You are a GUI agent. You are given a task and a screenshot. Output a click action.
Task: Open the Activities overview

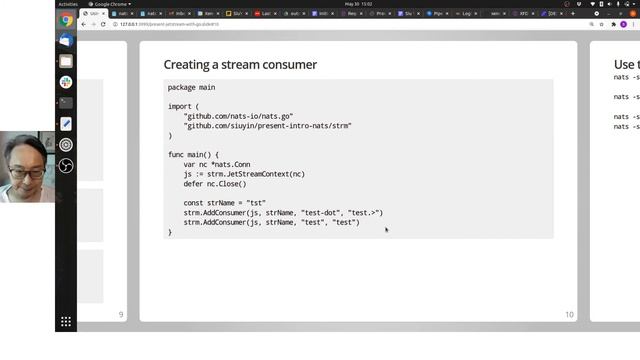point(68,4)
